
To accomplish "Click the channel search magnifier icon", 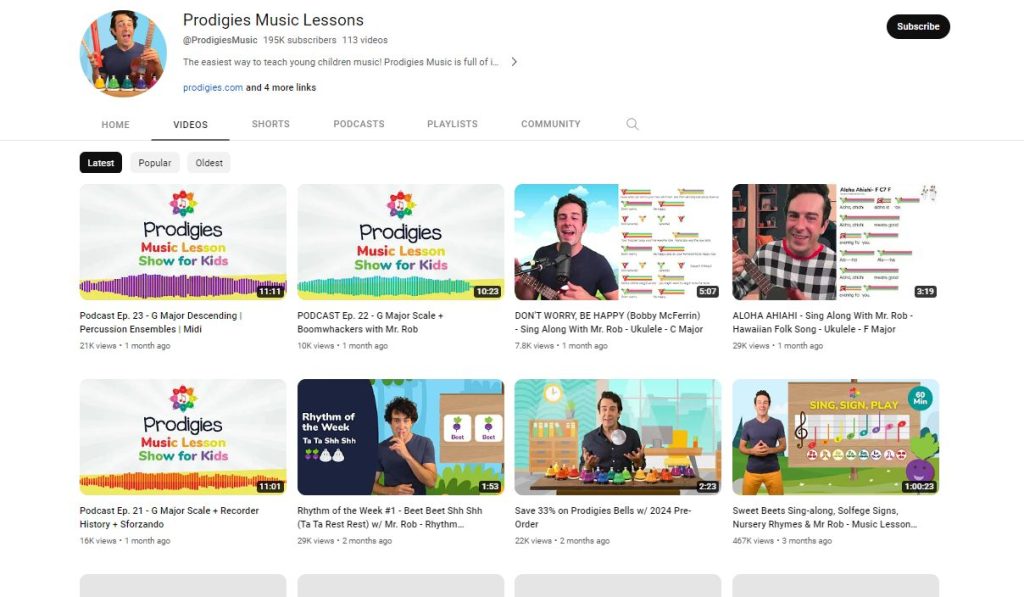I will tap(632, 124).
